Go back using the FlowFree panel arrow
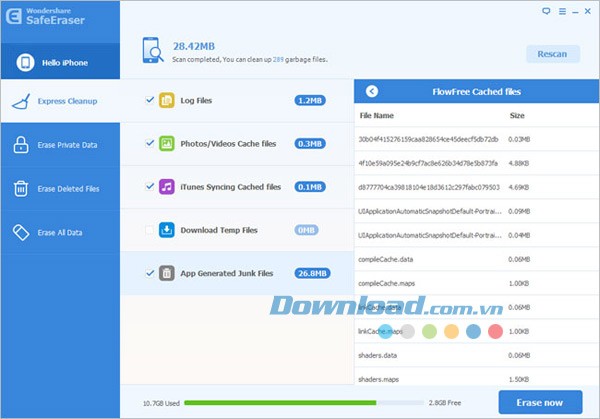Viewport: 600px width, 419px height. [x=372, y=91]
